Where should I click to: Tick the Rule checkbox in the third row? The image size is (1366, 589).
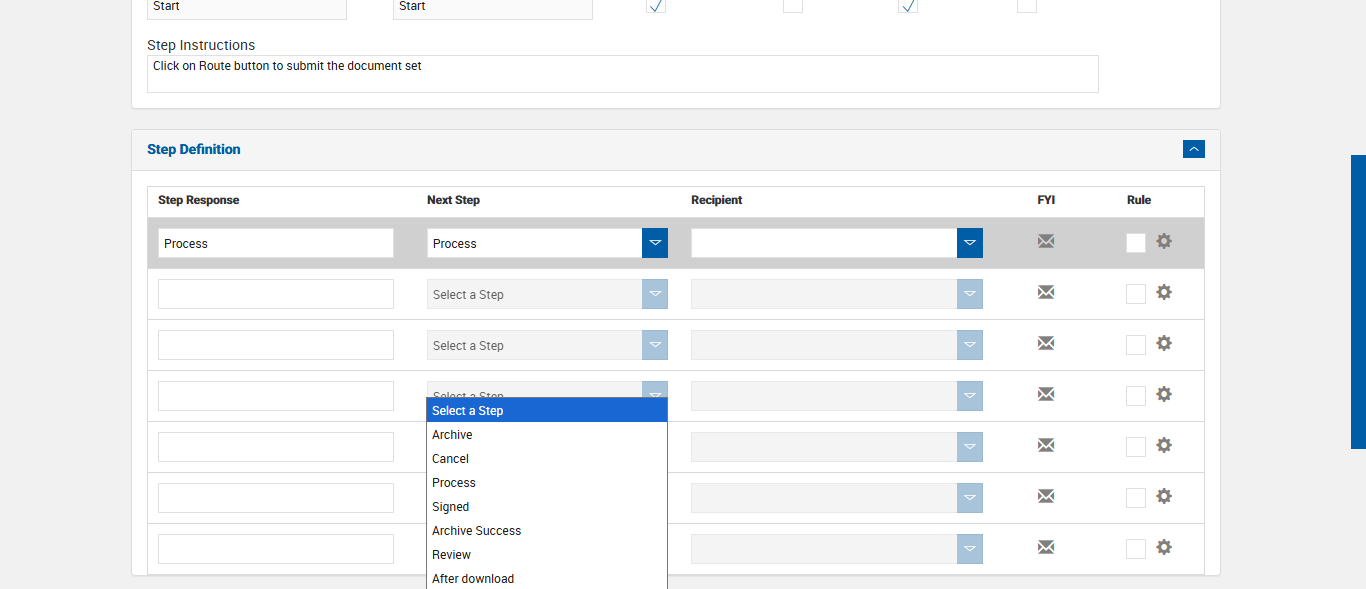pos(1136,345)
